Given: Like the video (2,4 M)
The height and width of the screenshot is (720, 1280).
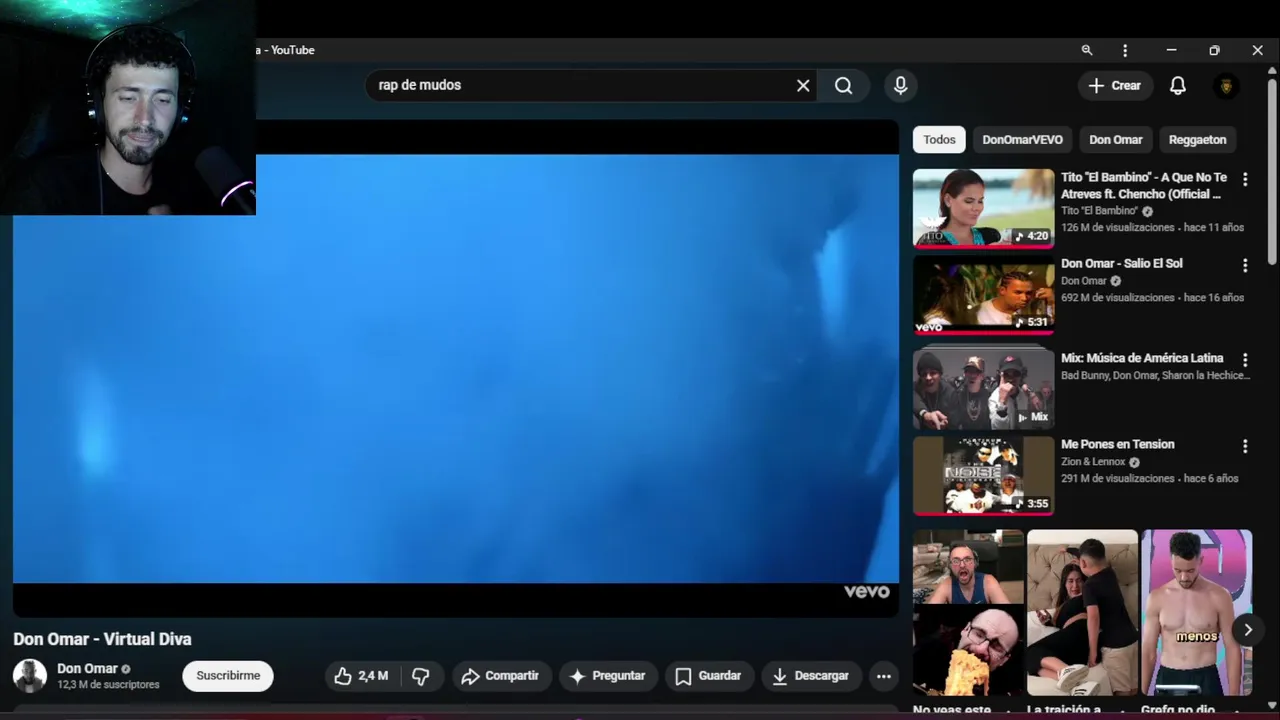Looking at the screenshot, I should (x=361, y=676).
